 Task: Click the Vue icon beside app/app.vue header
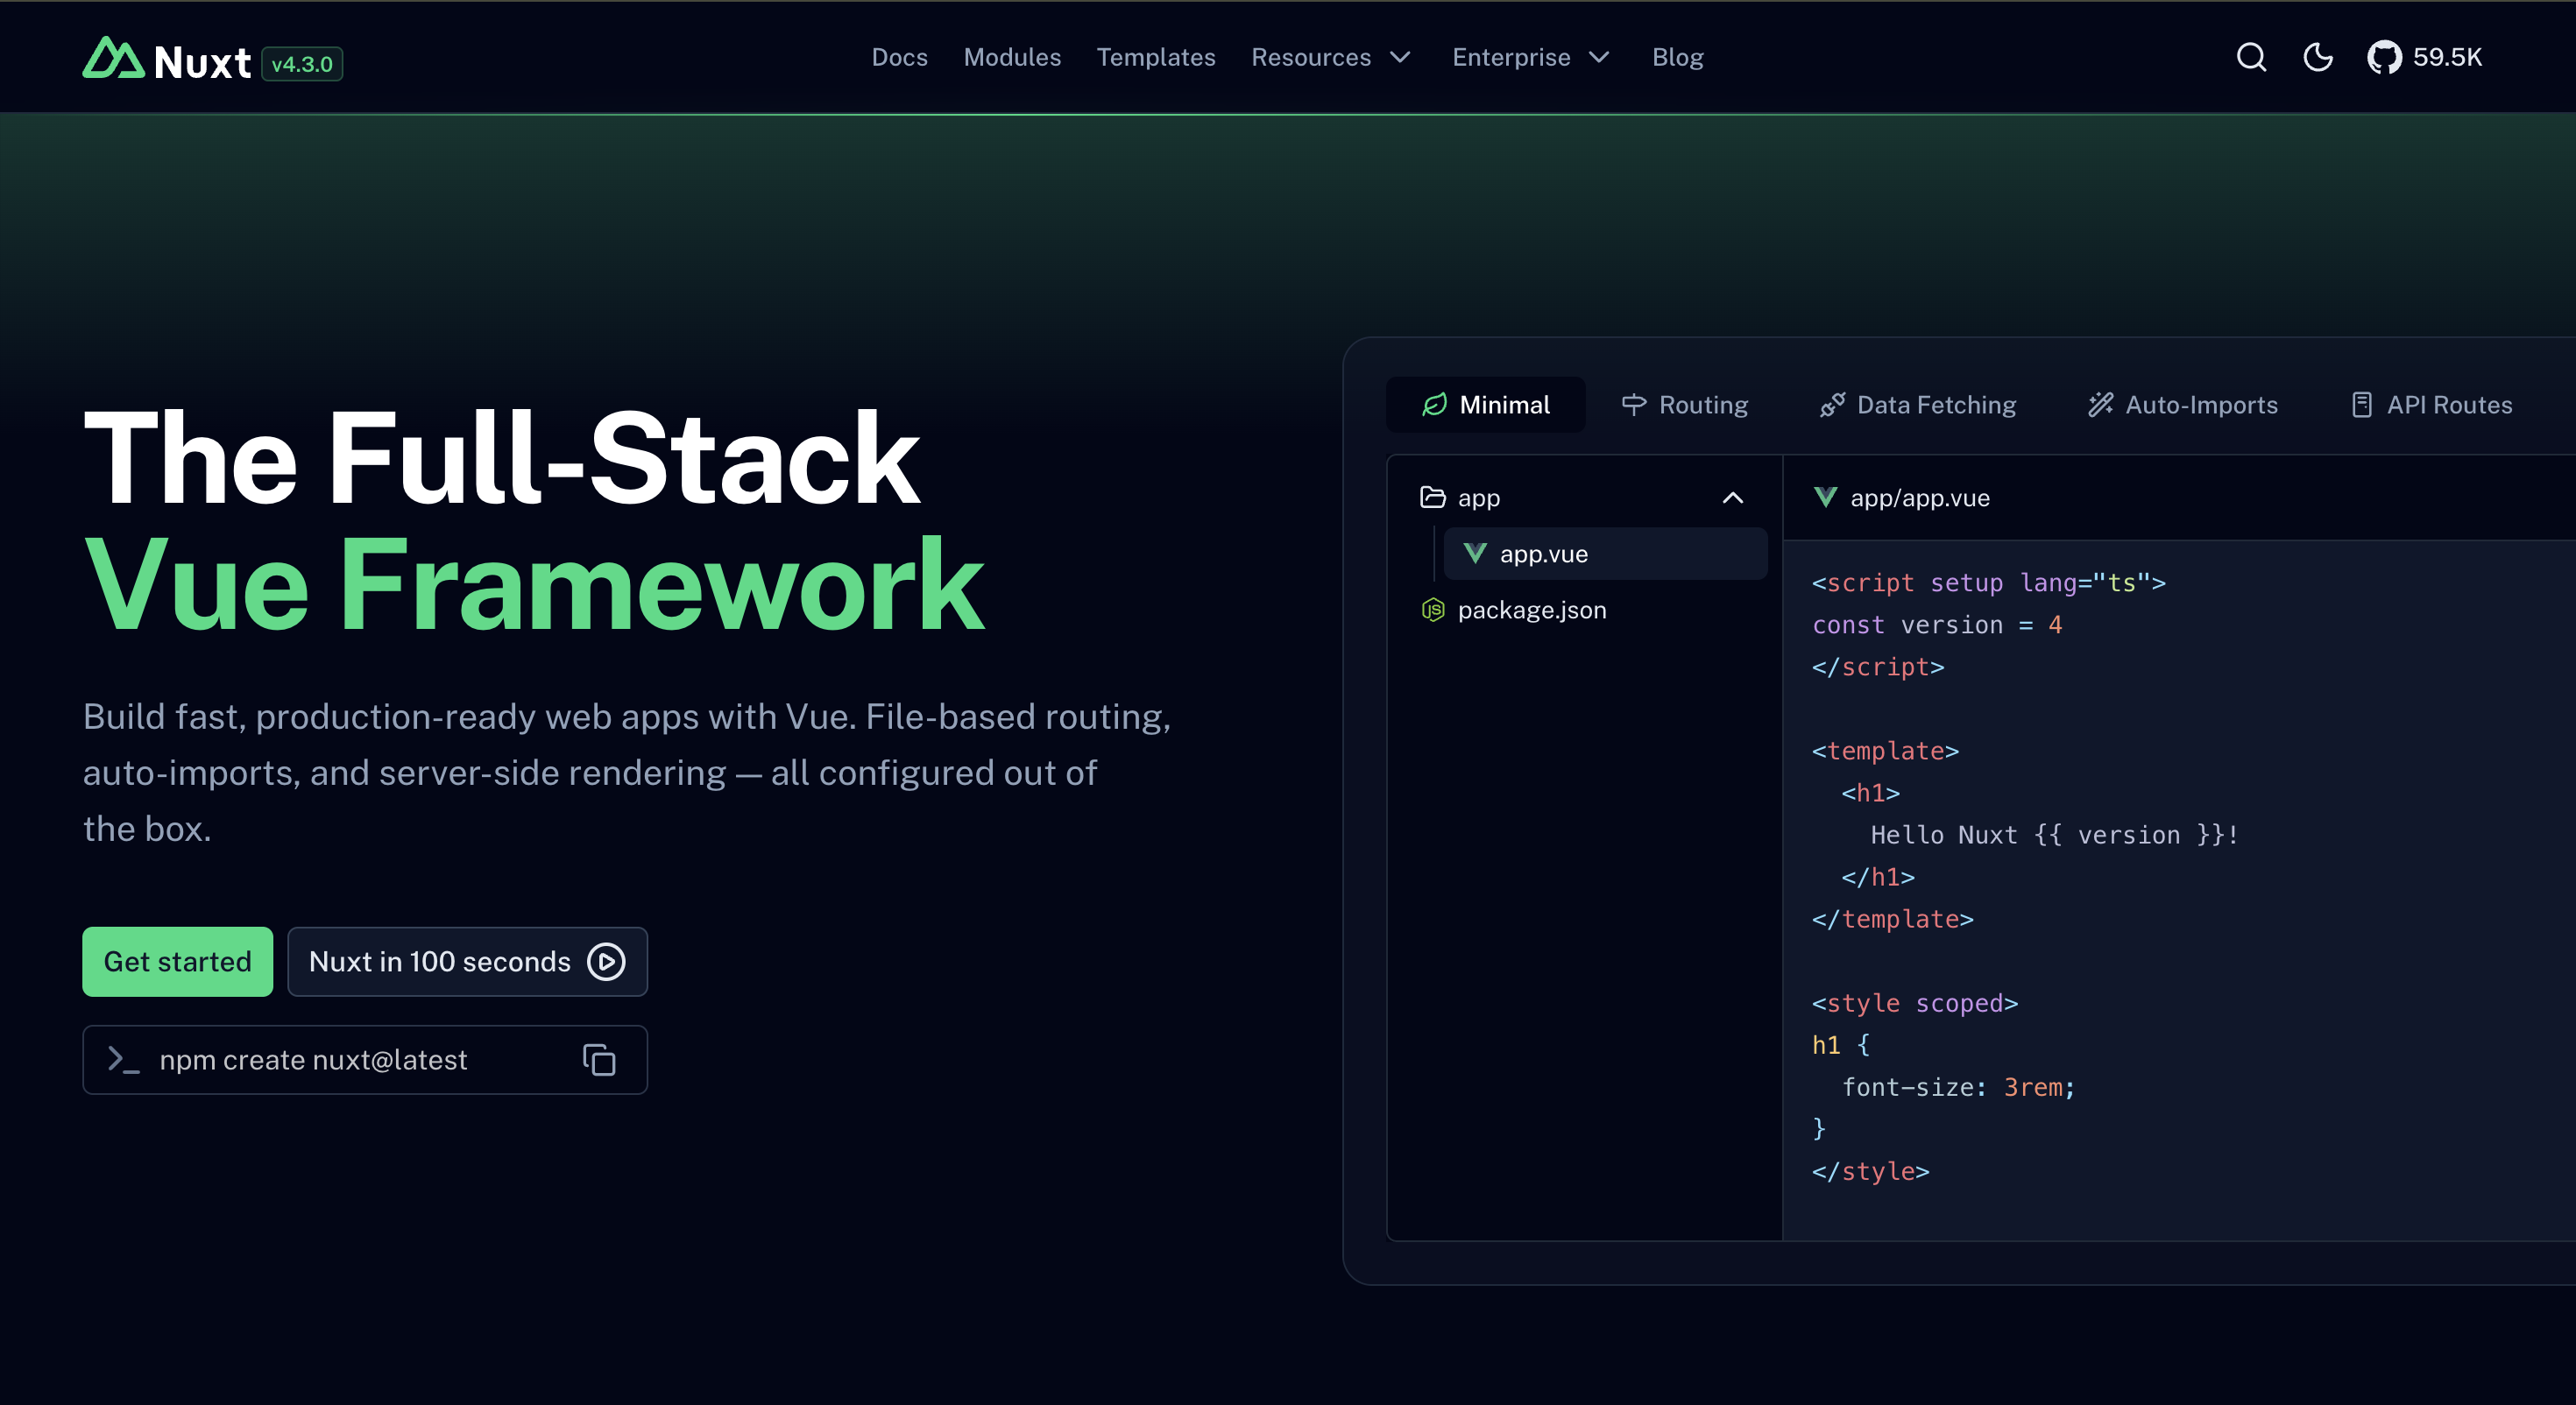pos(1825,497)
